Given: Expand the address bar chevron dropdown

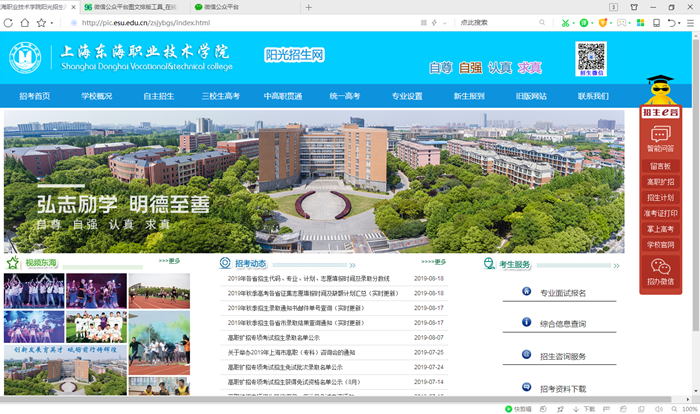Looking at the screenshot, I should (x=445, y=23).
